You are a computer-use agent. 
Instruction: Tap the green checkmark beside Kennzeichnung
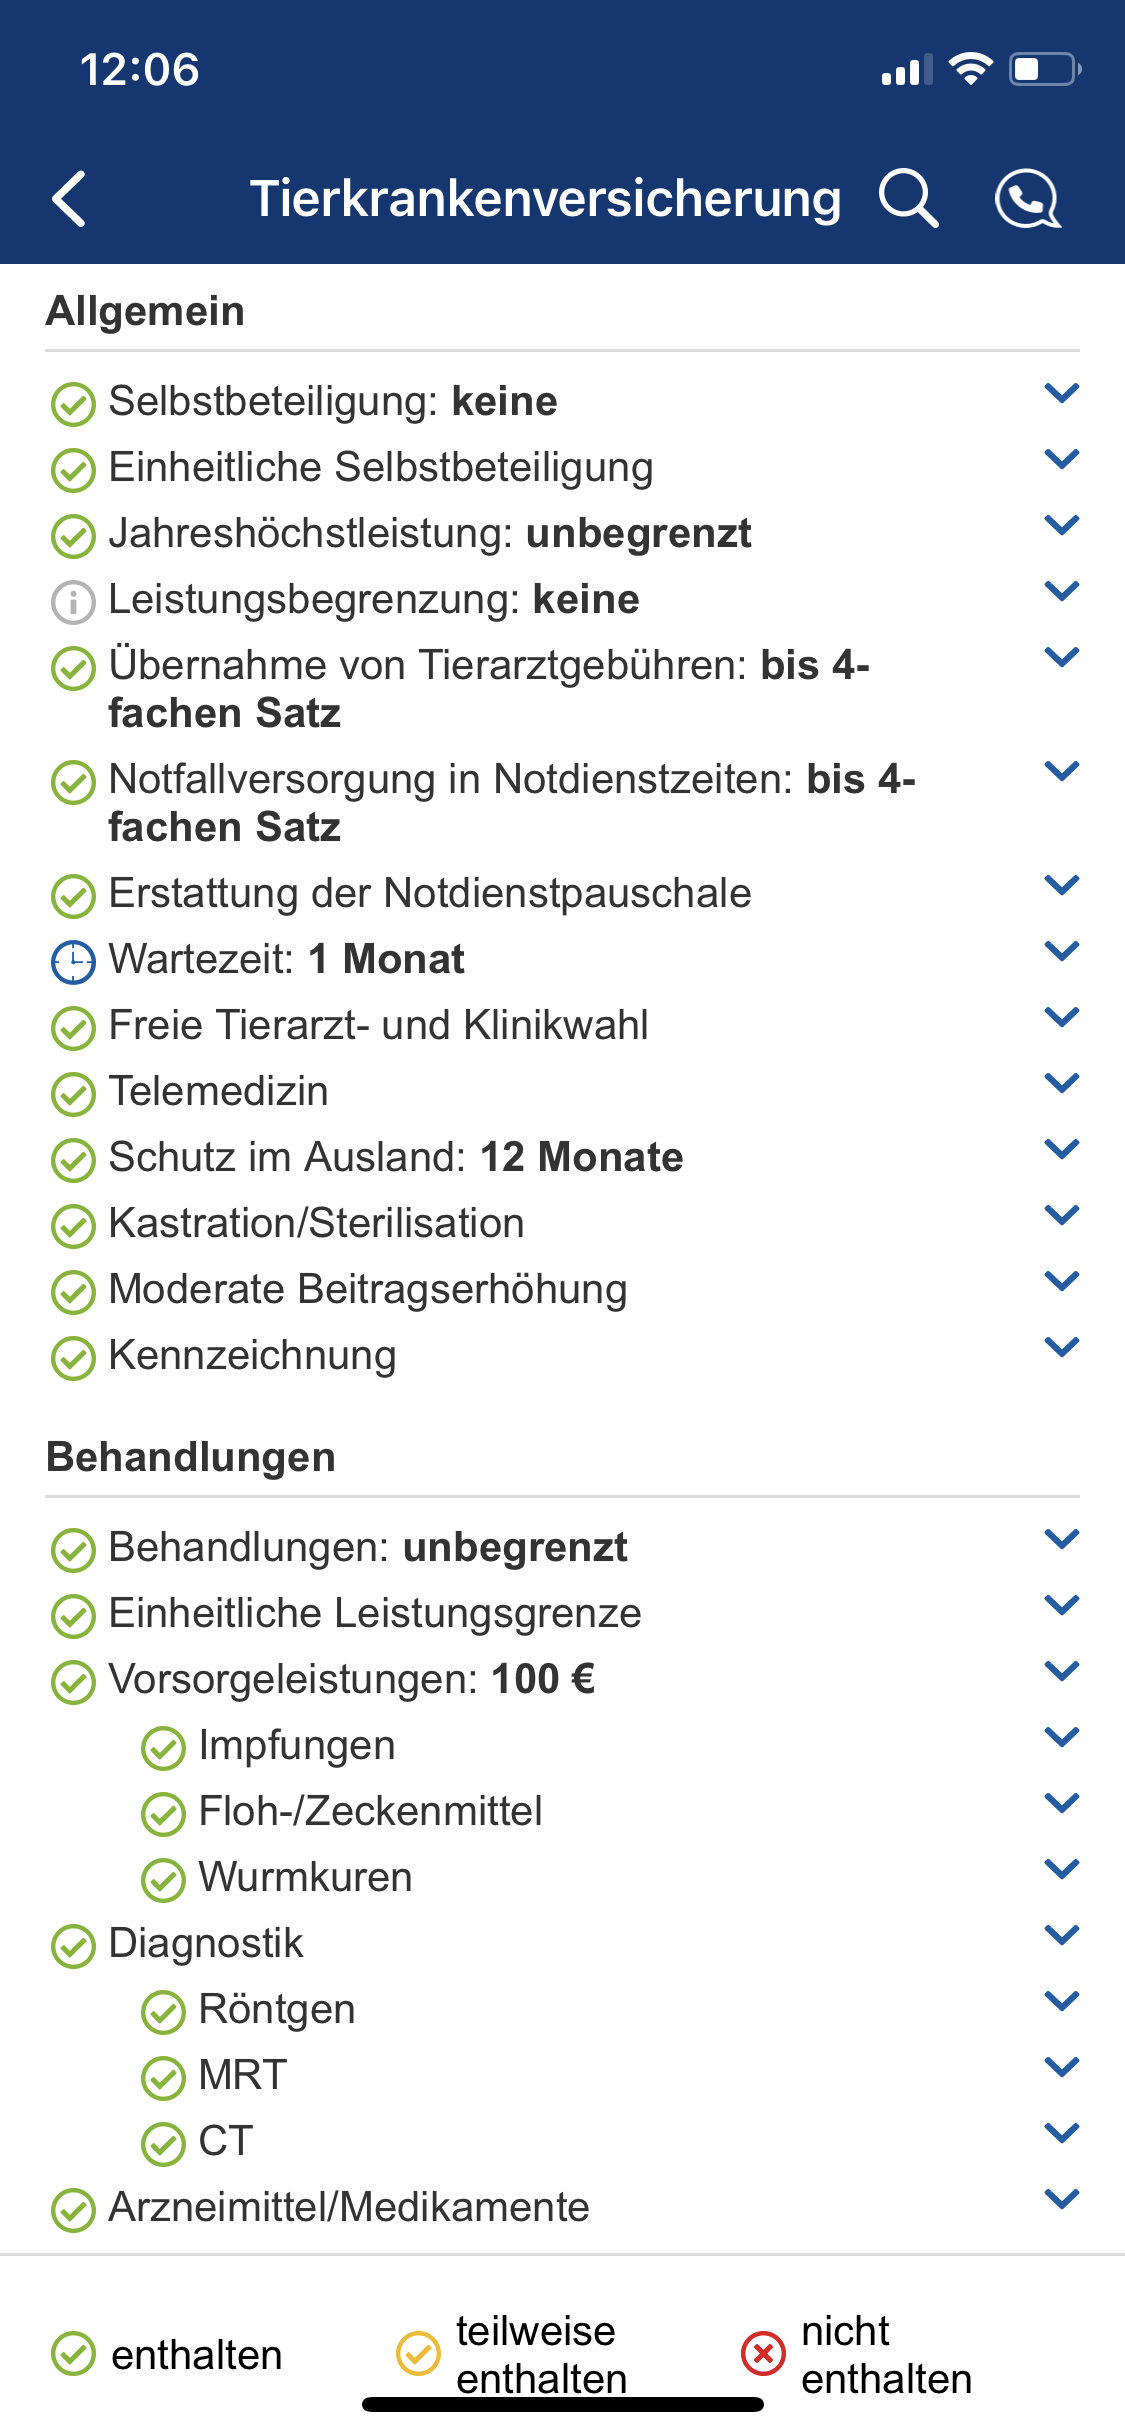pyautogui.click(x=73, y=1358)
